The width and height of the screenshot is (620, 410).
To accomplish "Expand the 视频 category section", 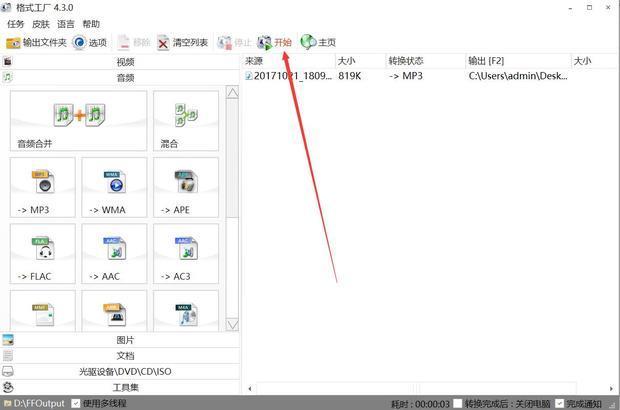I will tap(125, 62).
